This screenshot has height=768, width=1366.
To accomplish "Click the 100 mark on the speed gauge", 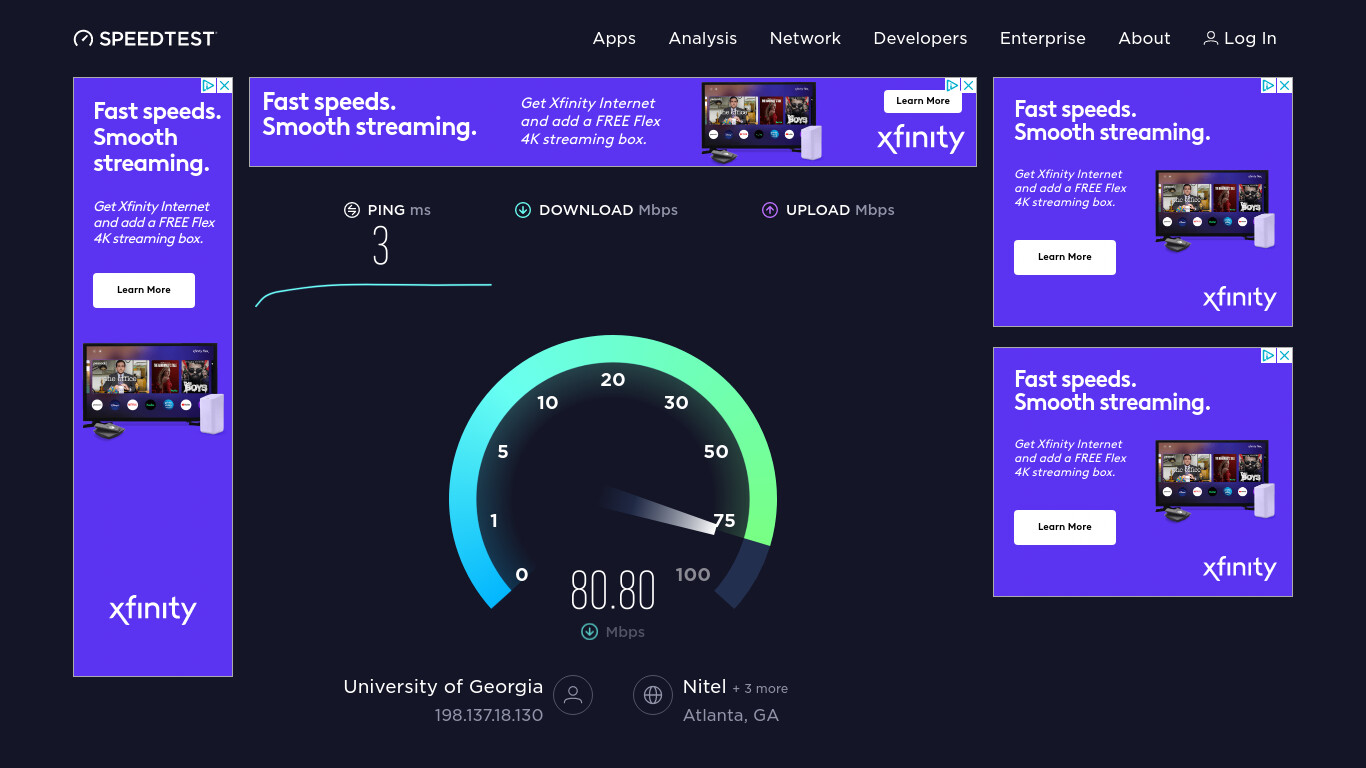I will point(693,575).
